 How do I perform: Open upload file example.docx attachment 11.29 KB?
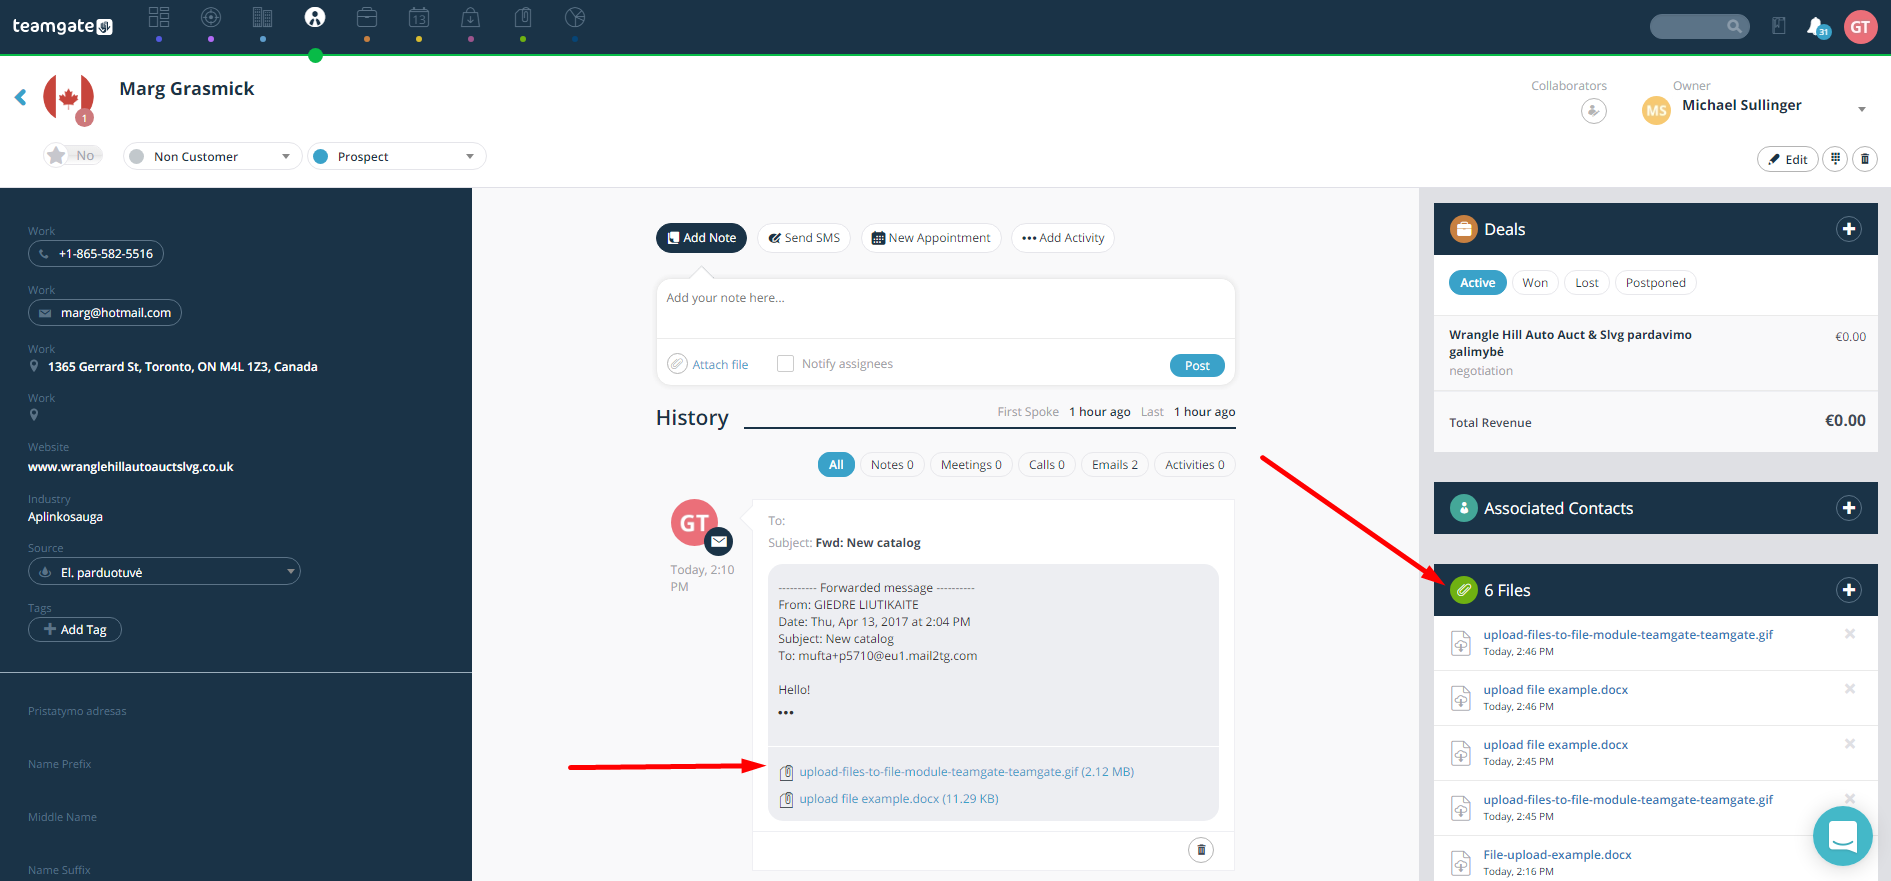pyautogui.click(x=898, y=799)
